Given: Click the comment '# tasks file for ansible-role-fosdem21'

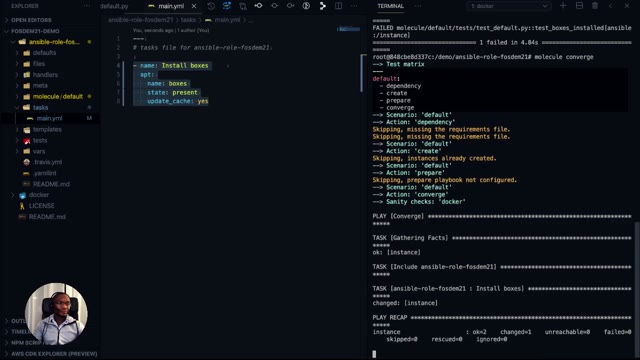Looking at the screenshot, I should [201, 47].
